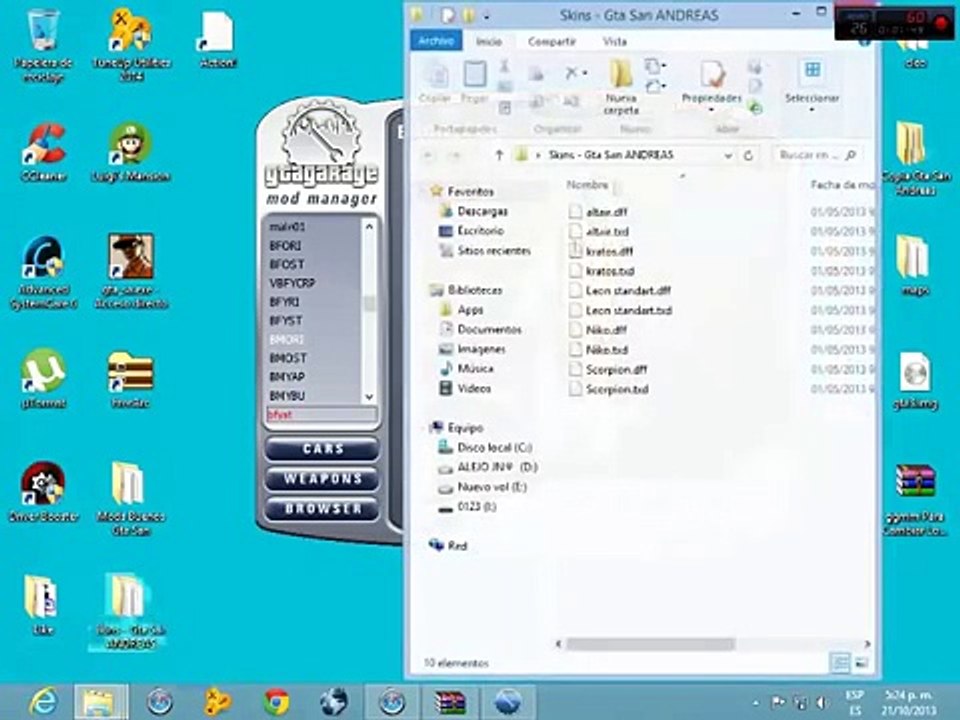960x720 pixels.
Task: Open uTorrent desktop shortcut
Action: (43, 378)
